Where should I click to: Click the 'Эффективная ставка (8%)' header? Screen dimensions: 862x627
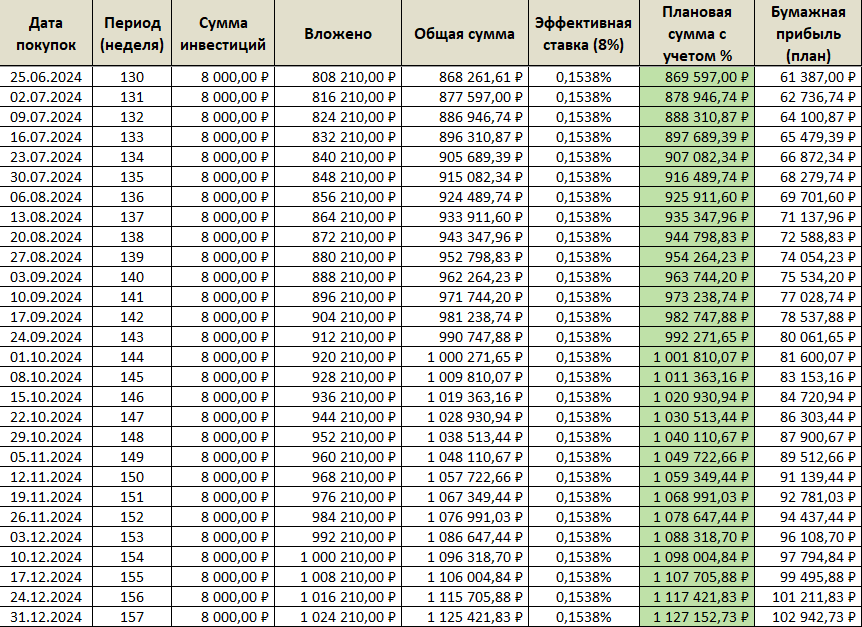point(583,33)
